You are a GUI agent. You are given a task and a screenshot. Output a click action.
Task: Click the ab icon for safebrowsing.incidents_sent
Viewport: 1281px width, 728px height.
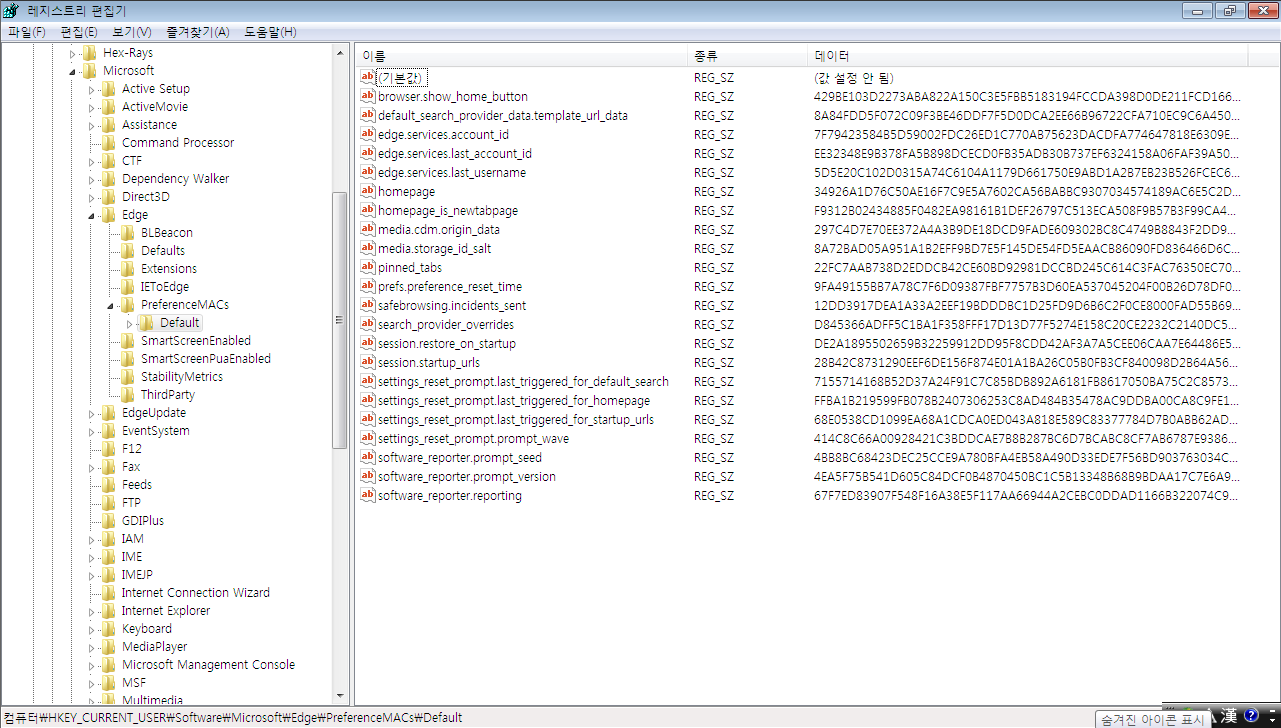pos(367,305)
